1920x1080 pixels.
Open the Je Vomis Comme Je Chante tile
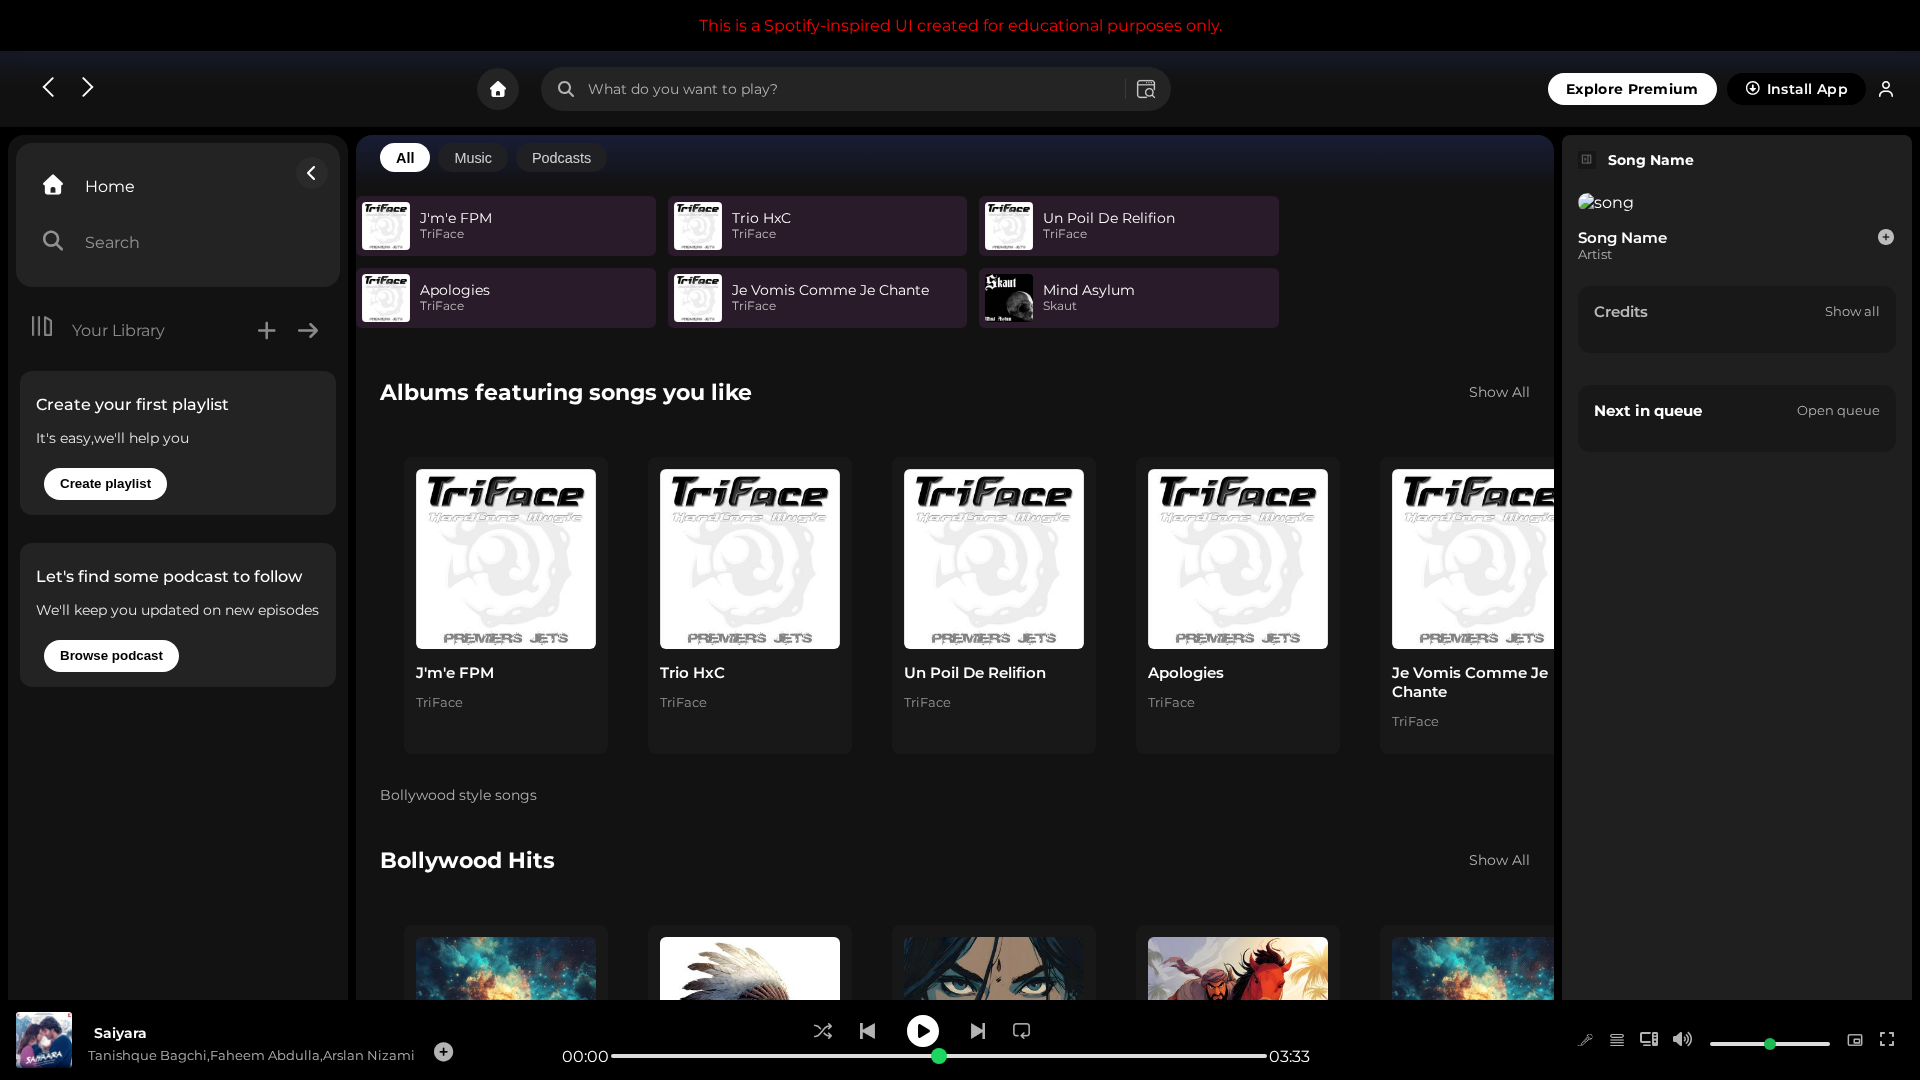(817, 298)
